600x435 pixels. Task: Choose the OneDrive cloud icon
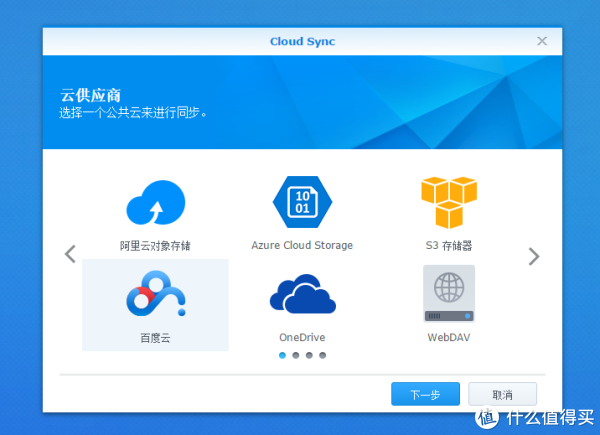(301, 295)
